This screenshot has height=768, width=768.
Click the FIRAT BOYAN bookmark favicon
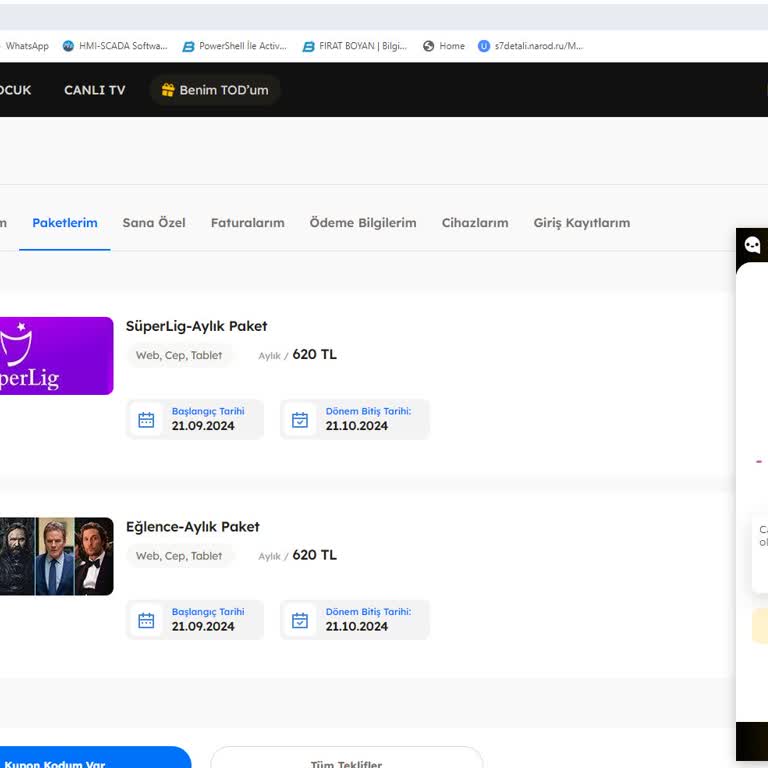coord(309,47)
